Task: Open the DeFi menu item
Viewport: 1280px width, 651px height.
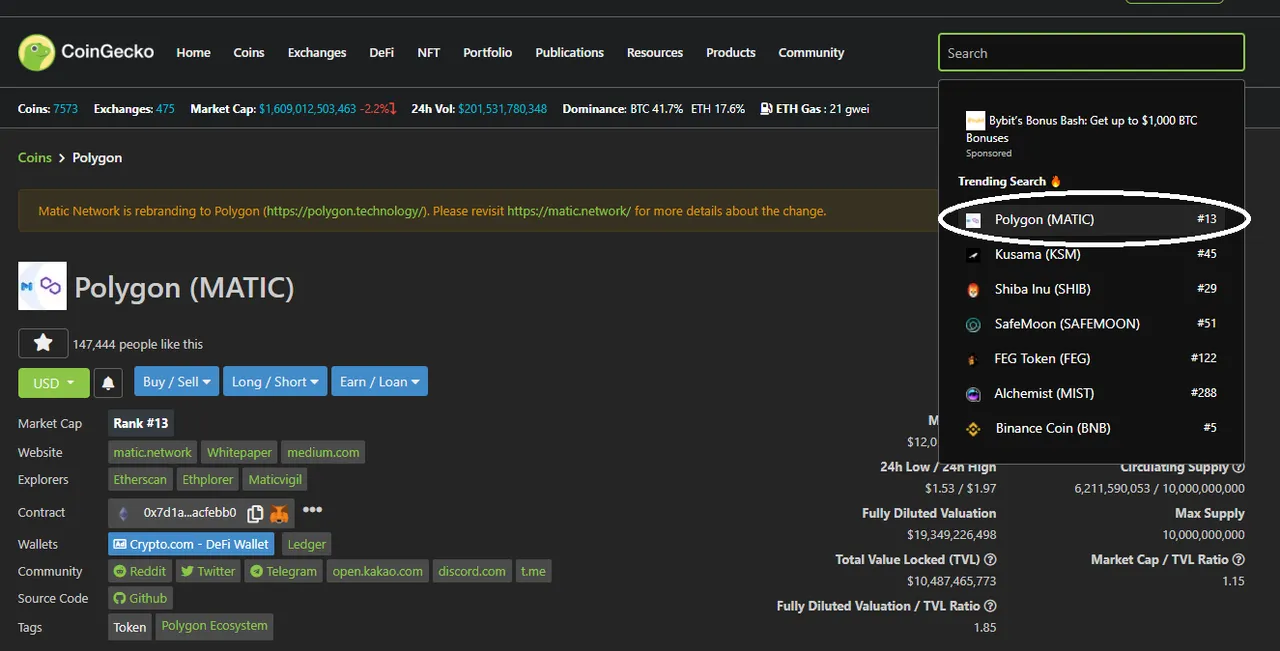Action: [381, 52]
